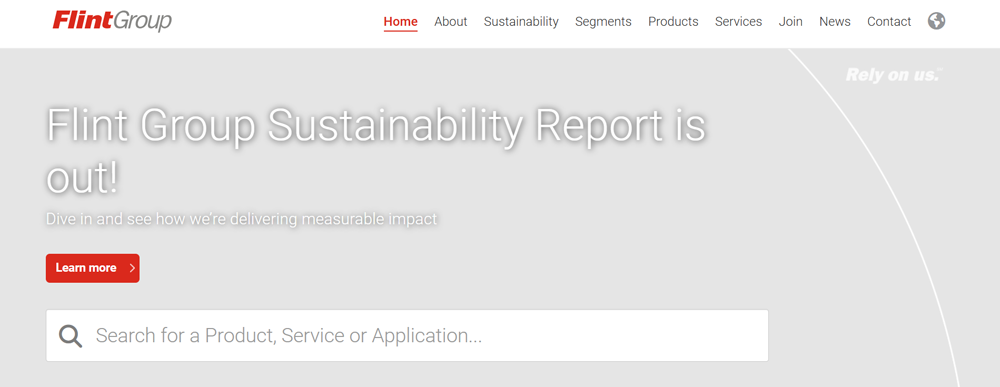This screenshot has height=387, width=1000.
Task: Open the Sustainability menu
Action: [x=521, y=22]
